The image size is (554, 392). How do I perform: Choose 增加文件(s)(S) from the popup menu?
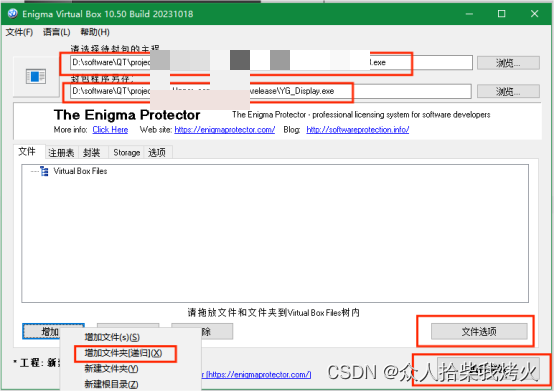point(112,337)
